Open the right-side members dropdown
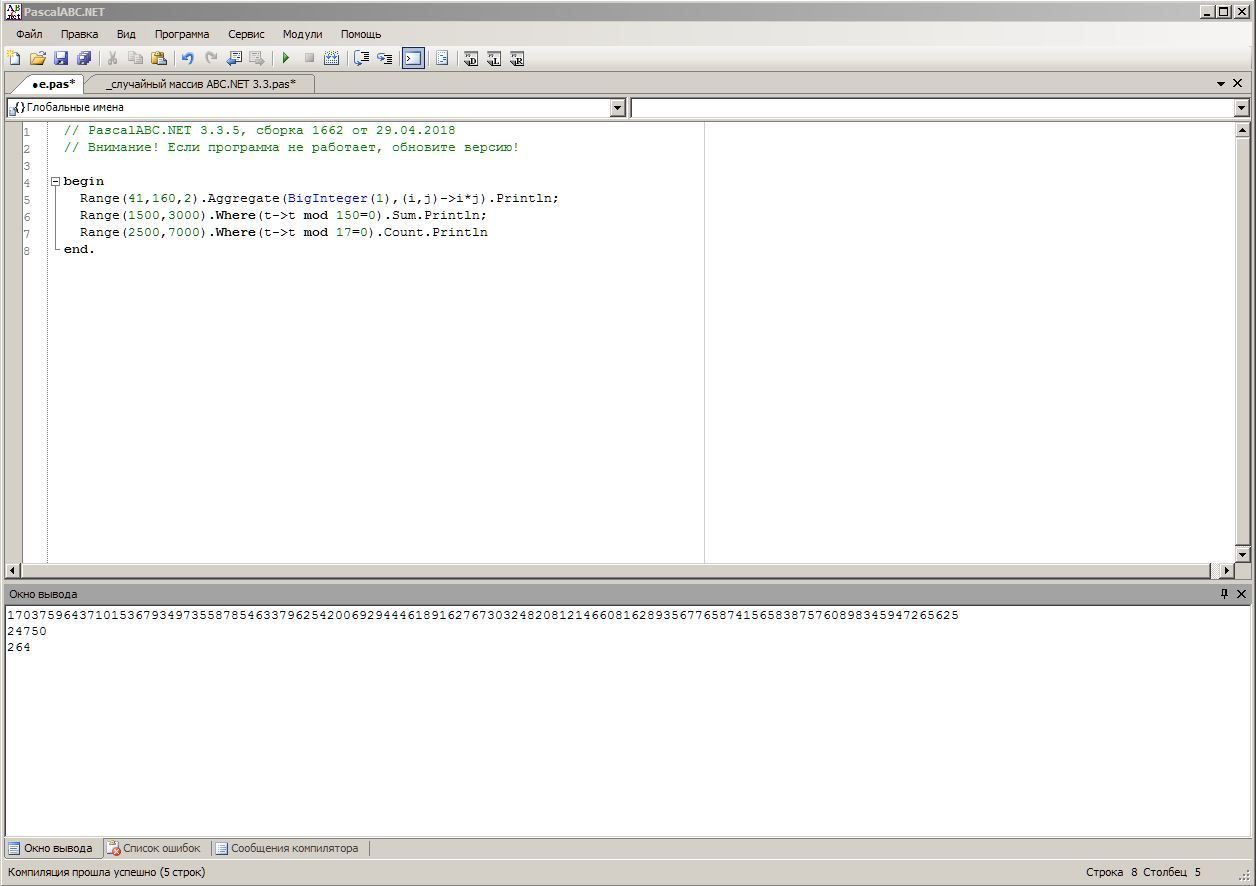 click(1241, 108)
